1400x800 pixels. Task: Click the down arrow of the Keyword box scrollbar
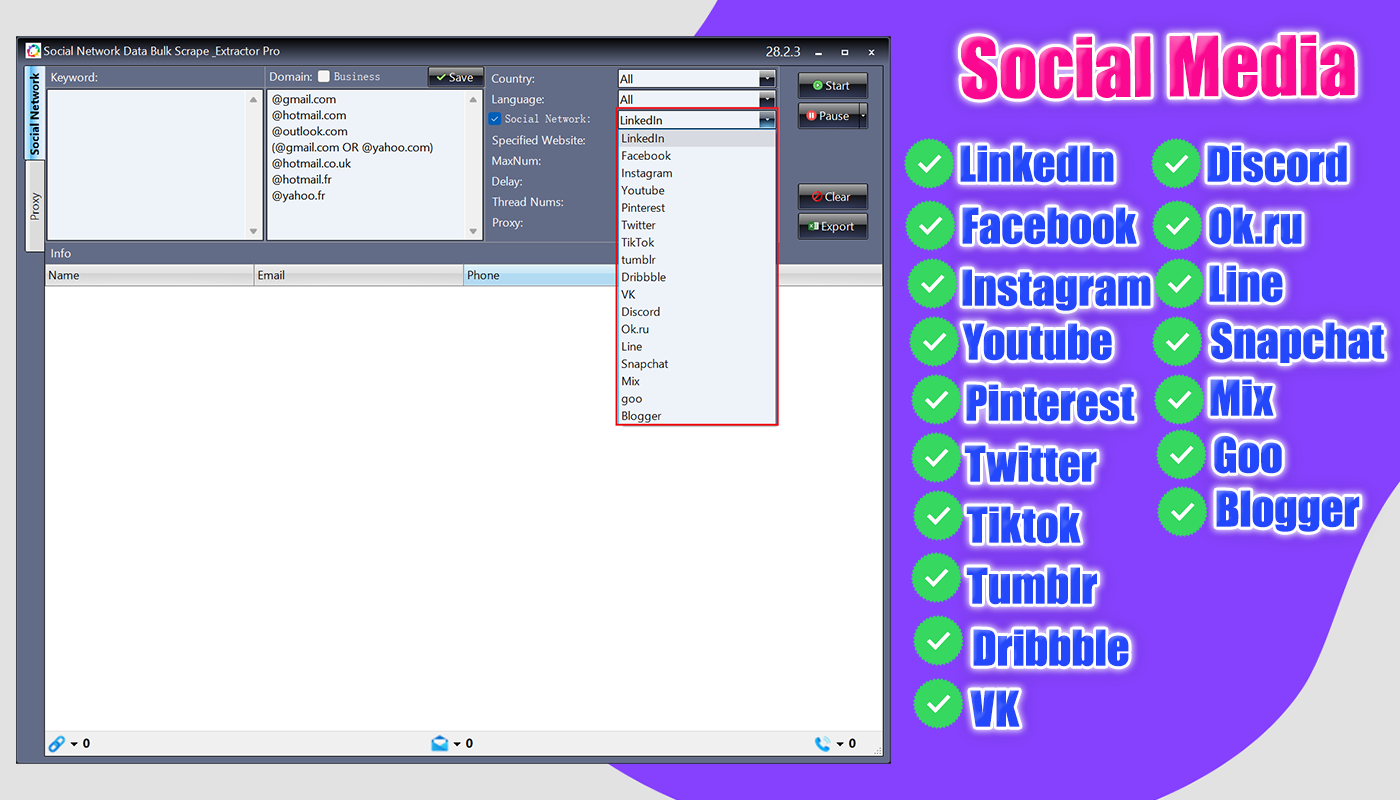click(254, 231)
